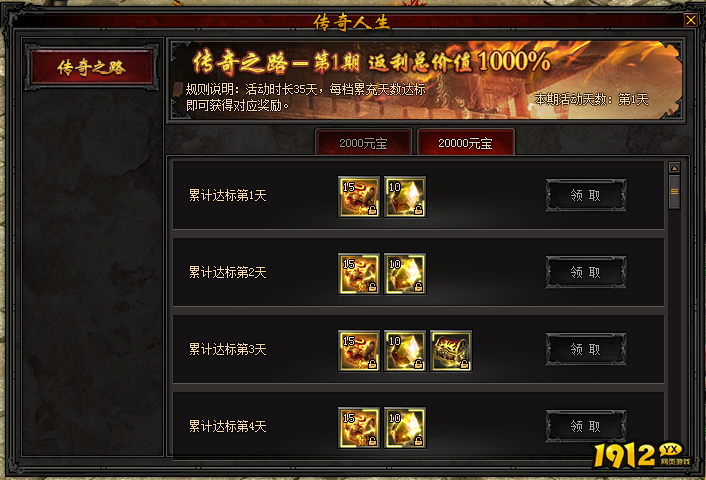706x480 pixels.
Task: Open the 传奇之路 sidebar section
Action: click(91, 68)
